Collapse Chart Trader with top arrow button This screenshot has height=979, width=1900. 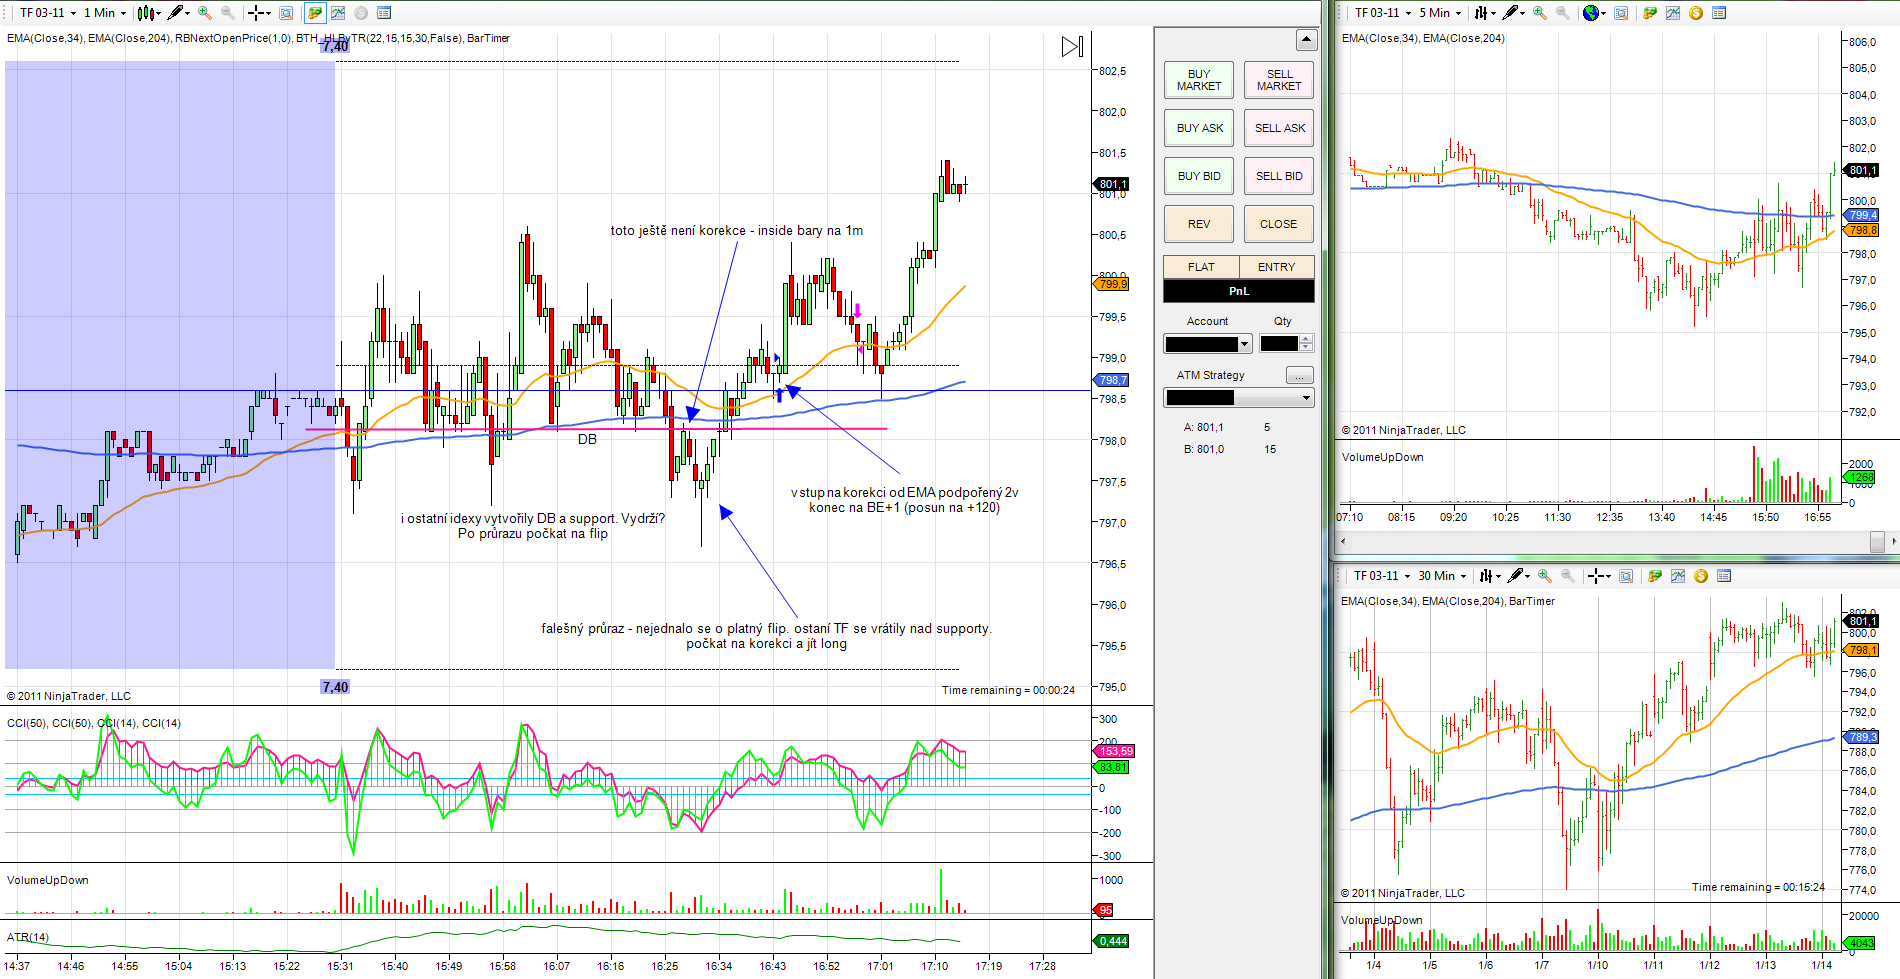click(x=1306, y=40)
